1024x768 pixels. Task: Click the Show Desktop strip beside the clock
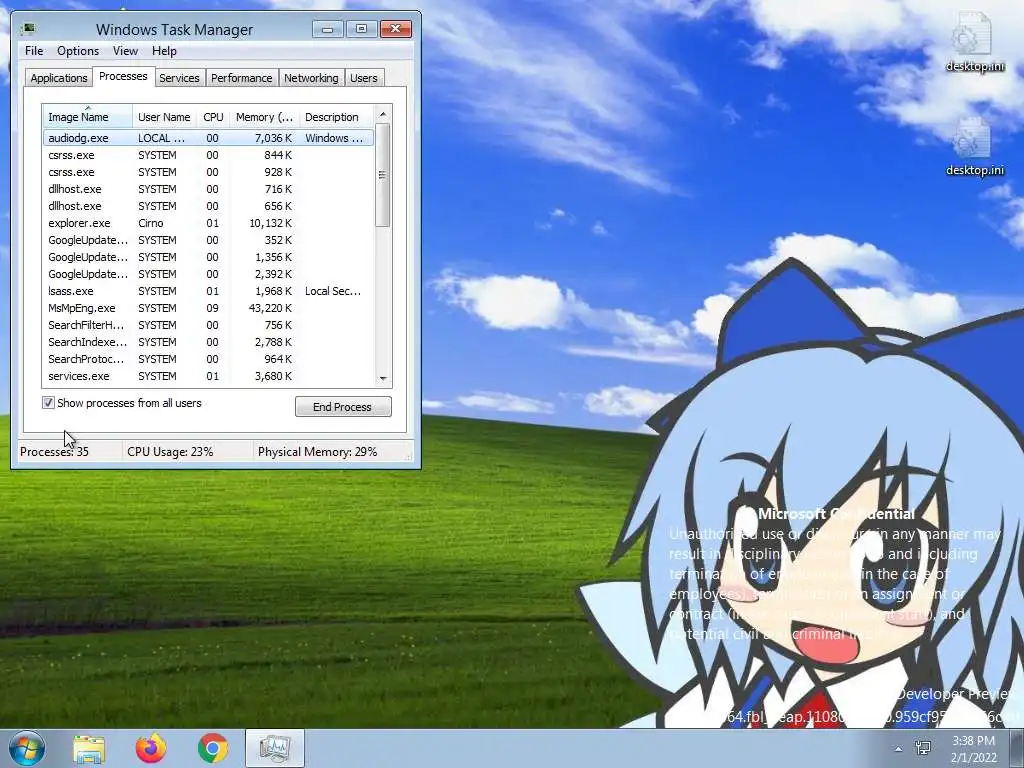[1017, 748]
